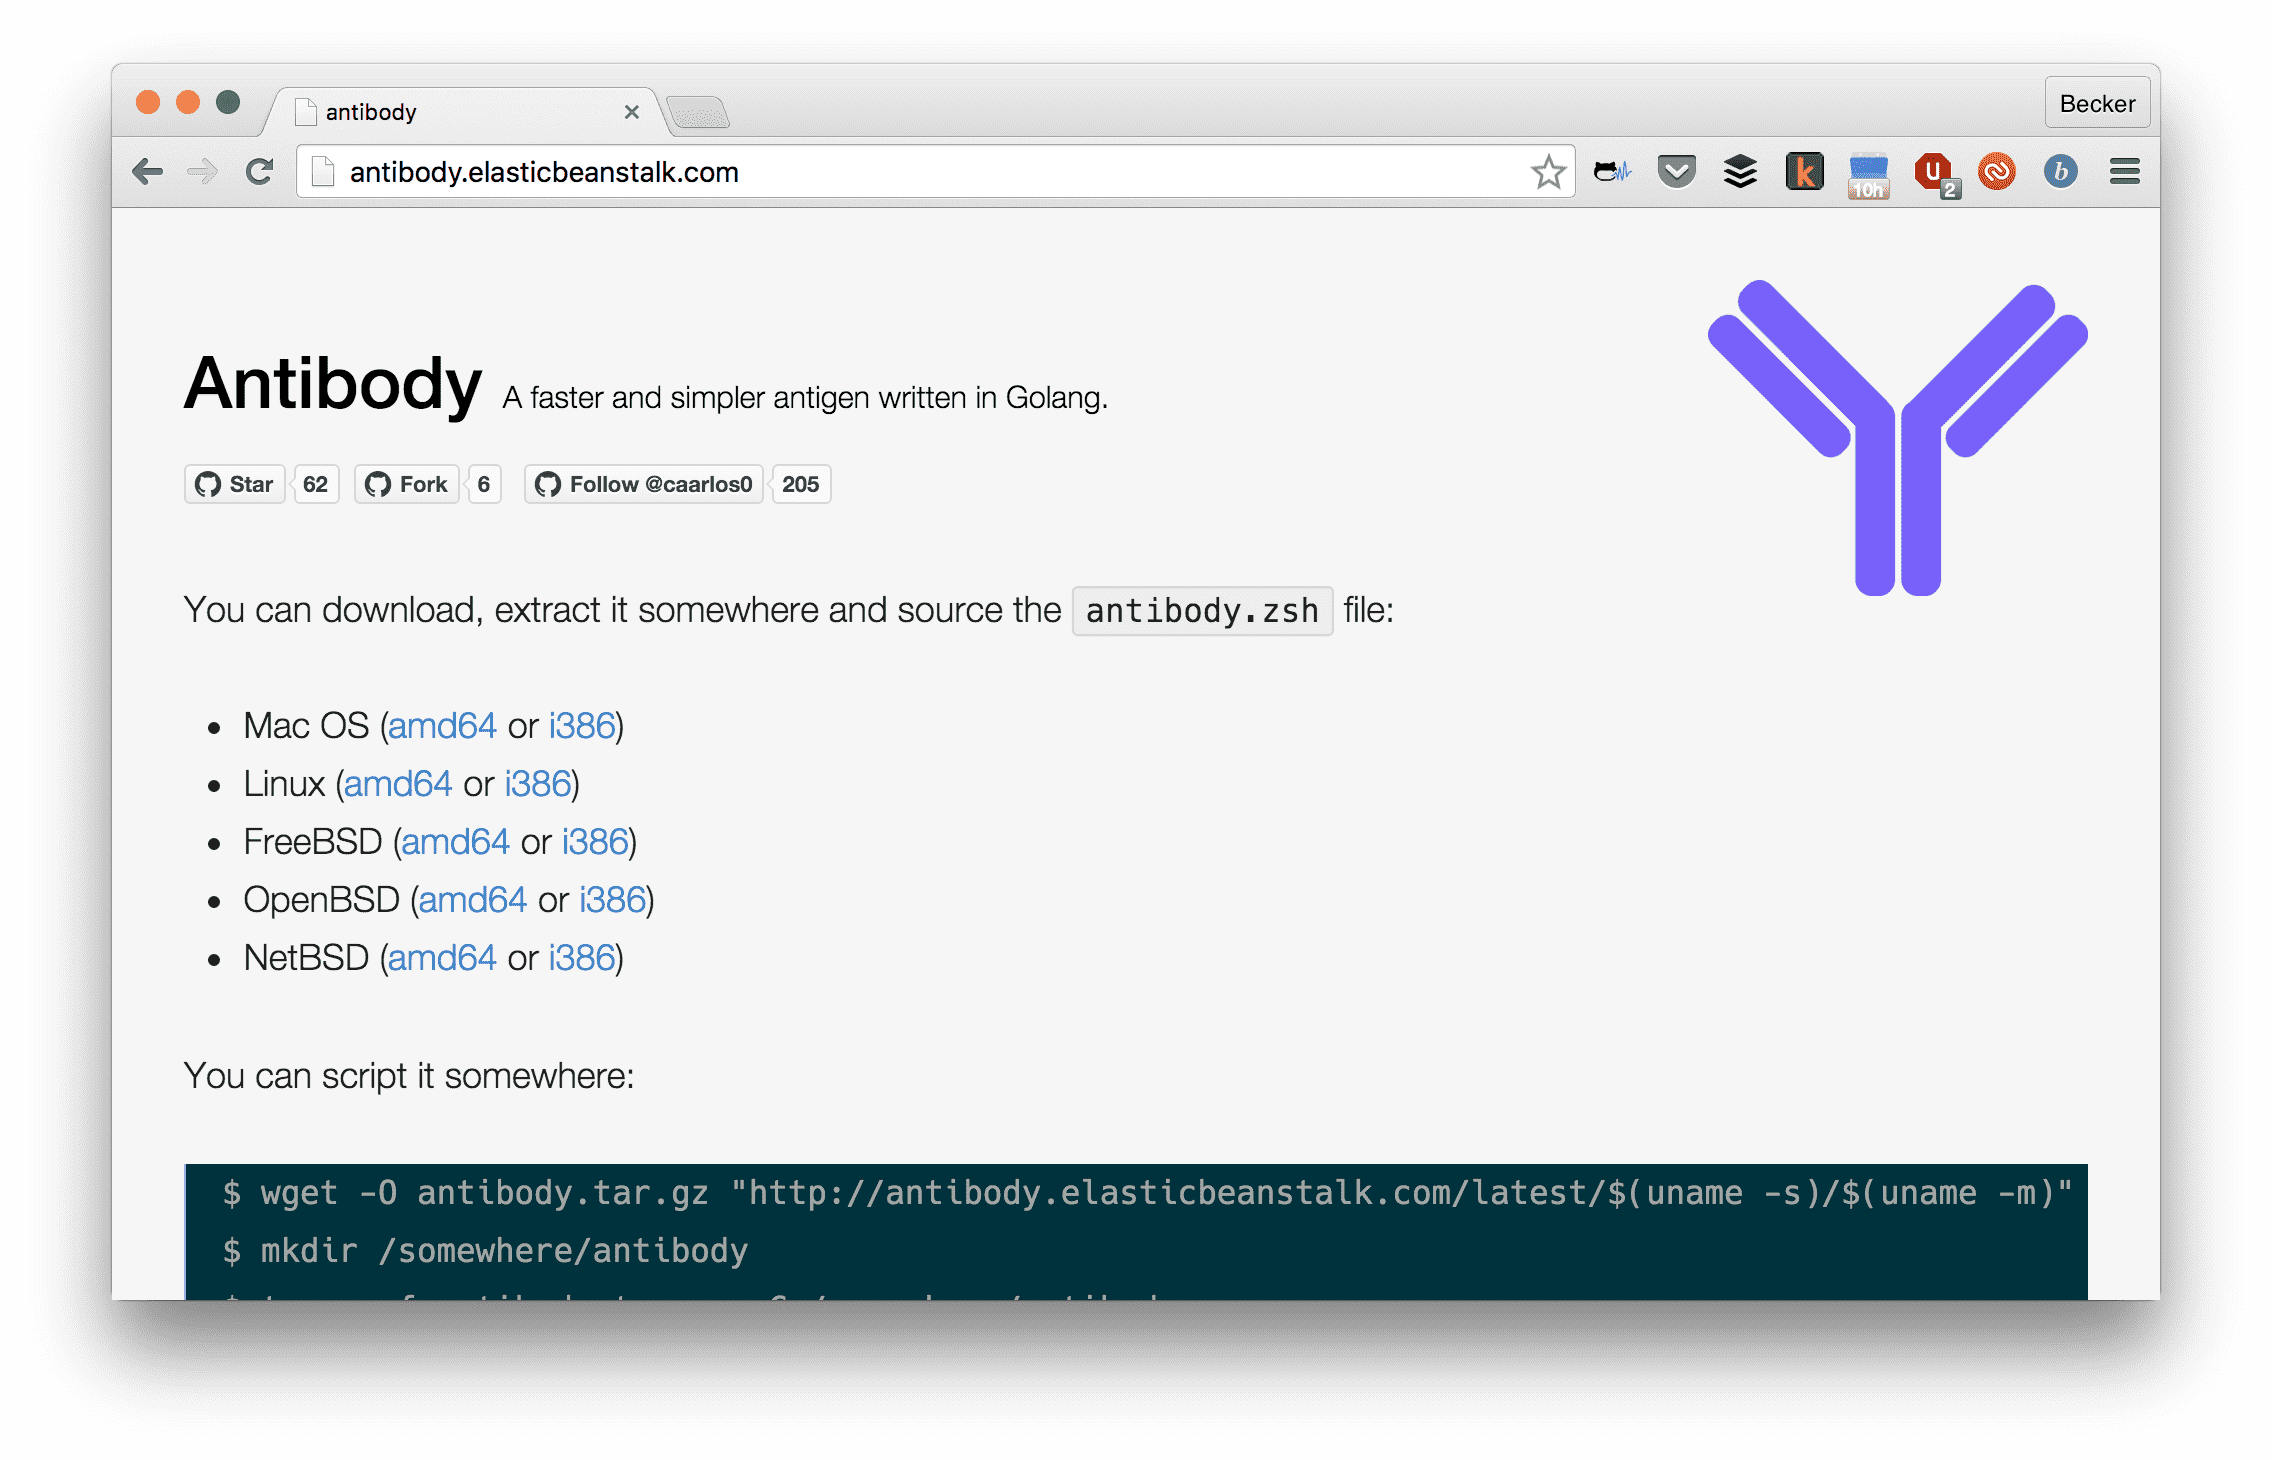Open the Pocket extension icon

point(1676,172)
